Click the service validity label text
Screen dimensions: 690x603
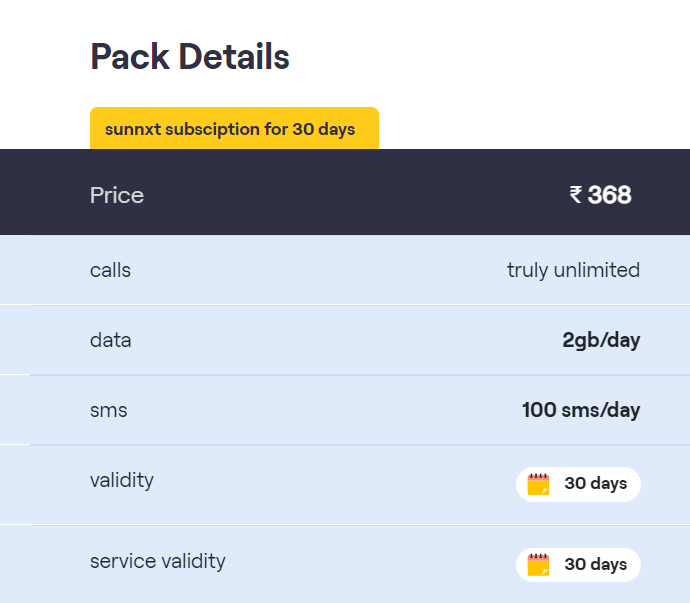coord(158,561)
